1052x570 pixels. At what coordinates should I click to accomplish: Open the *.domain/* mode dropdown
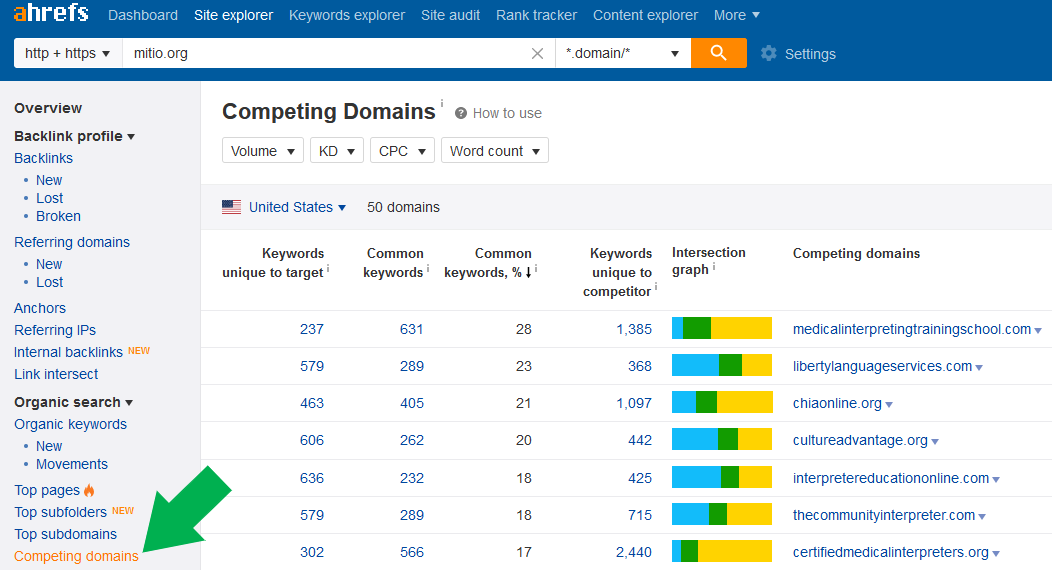pyautogui.click(x=623, y=53)
